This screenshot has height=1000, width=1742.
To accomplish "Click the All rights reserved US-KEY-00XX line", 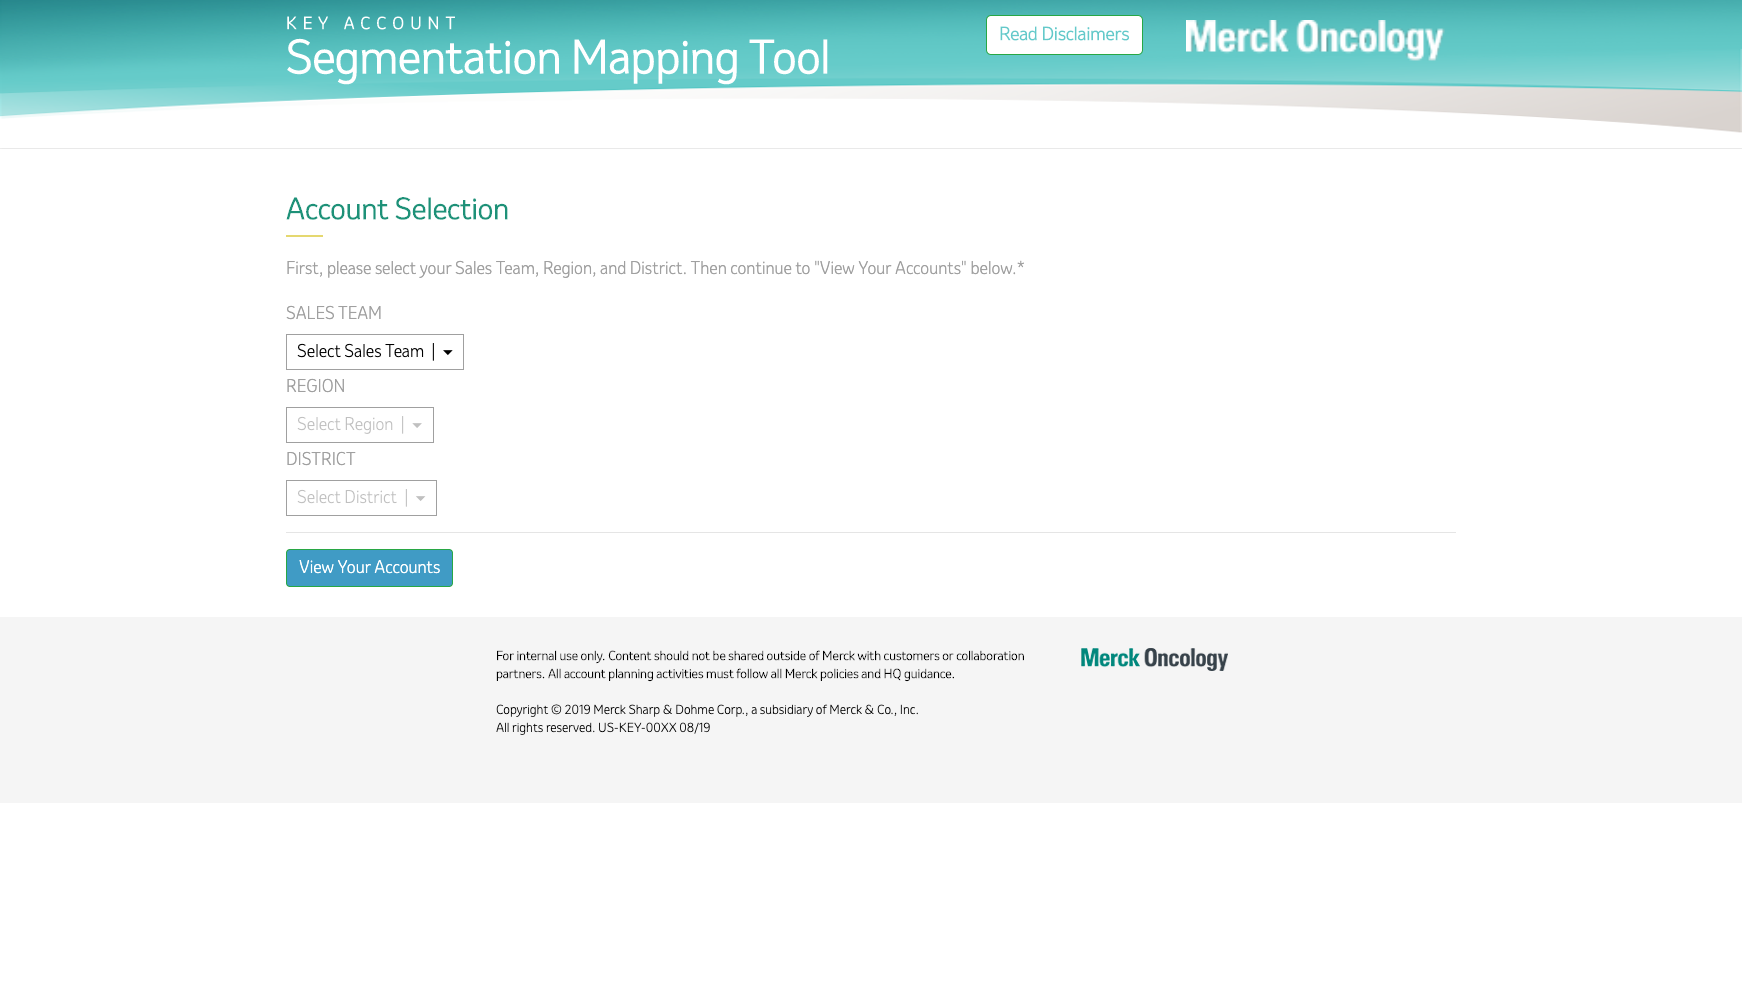I will pos(602,728).
